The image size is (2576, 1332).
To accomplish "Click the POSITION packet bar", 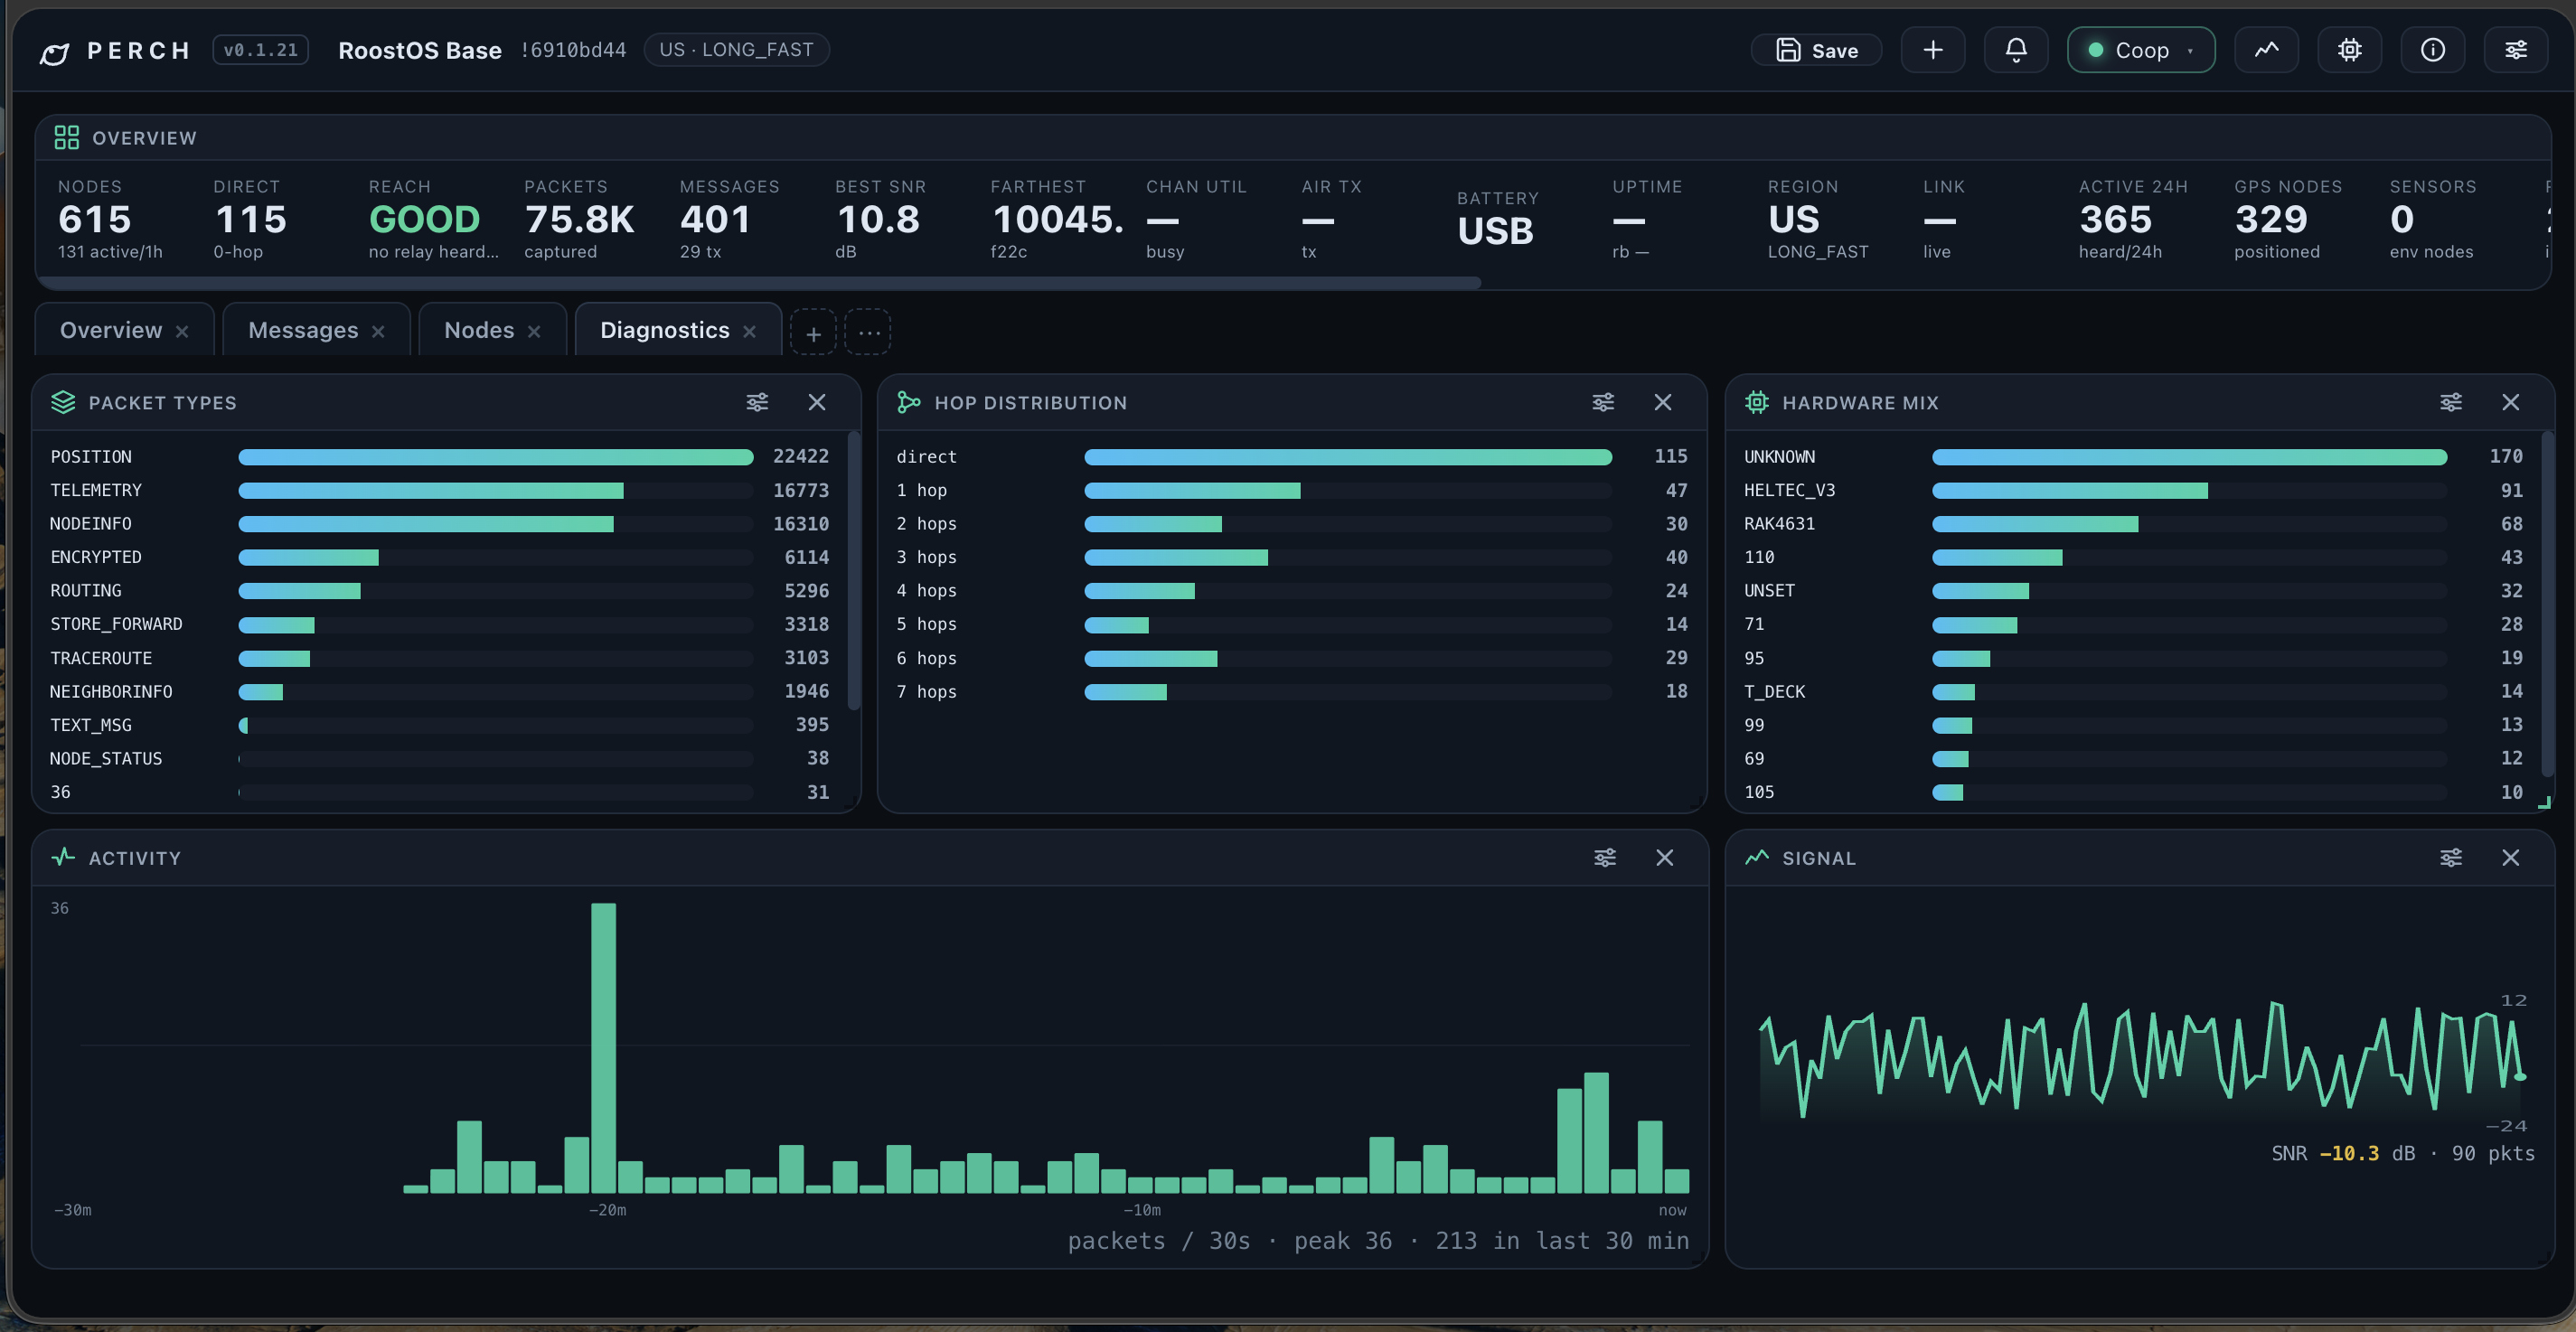I will (x=495, y=457).
